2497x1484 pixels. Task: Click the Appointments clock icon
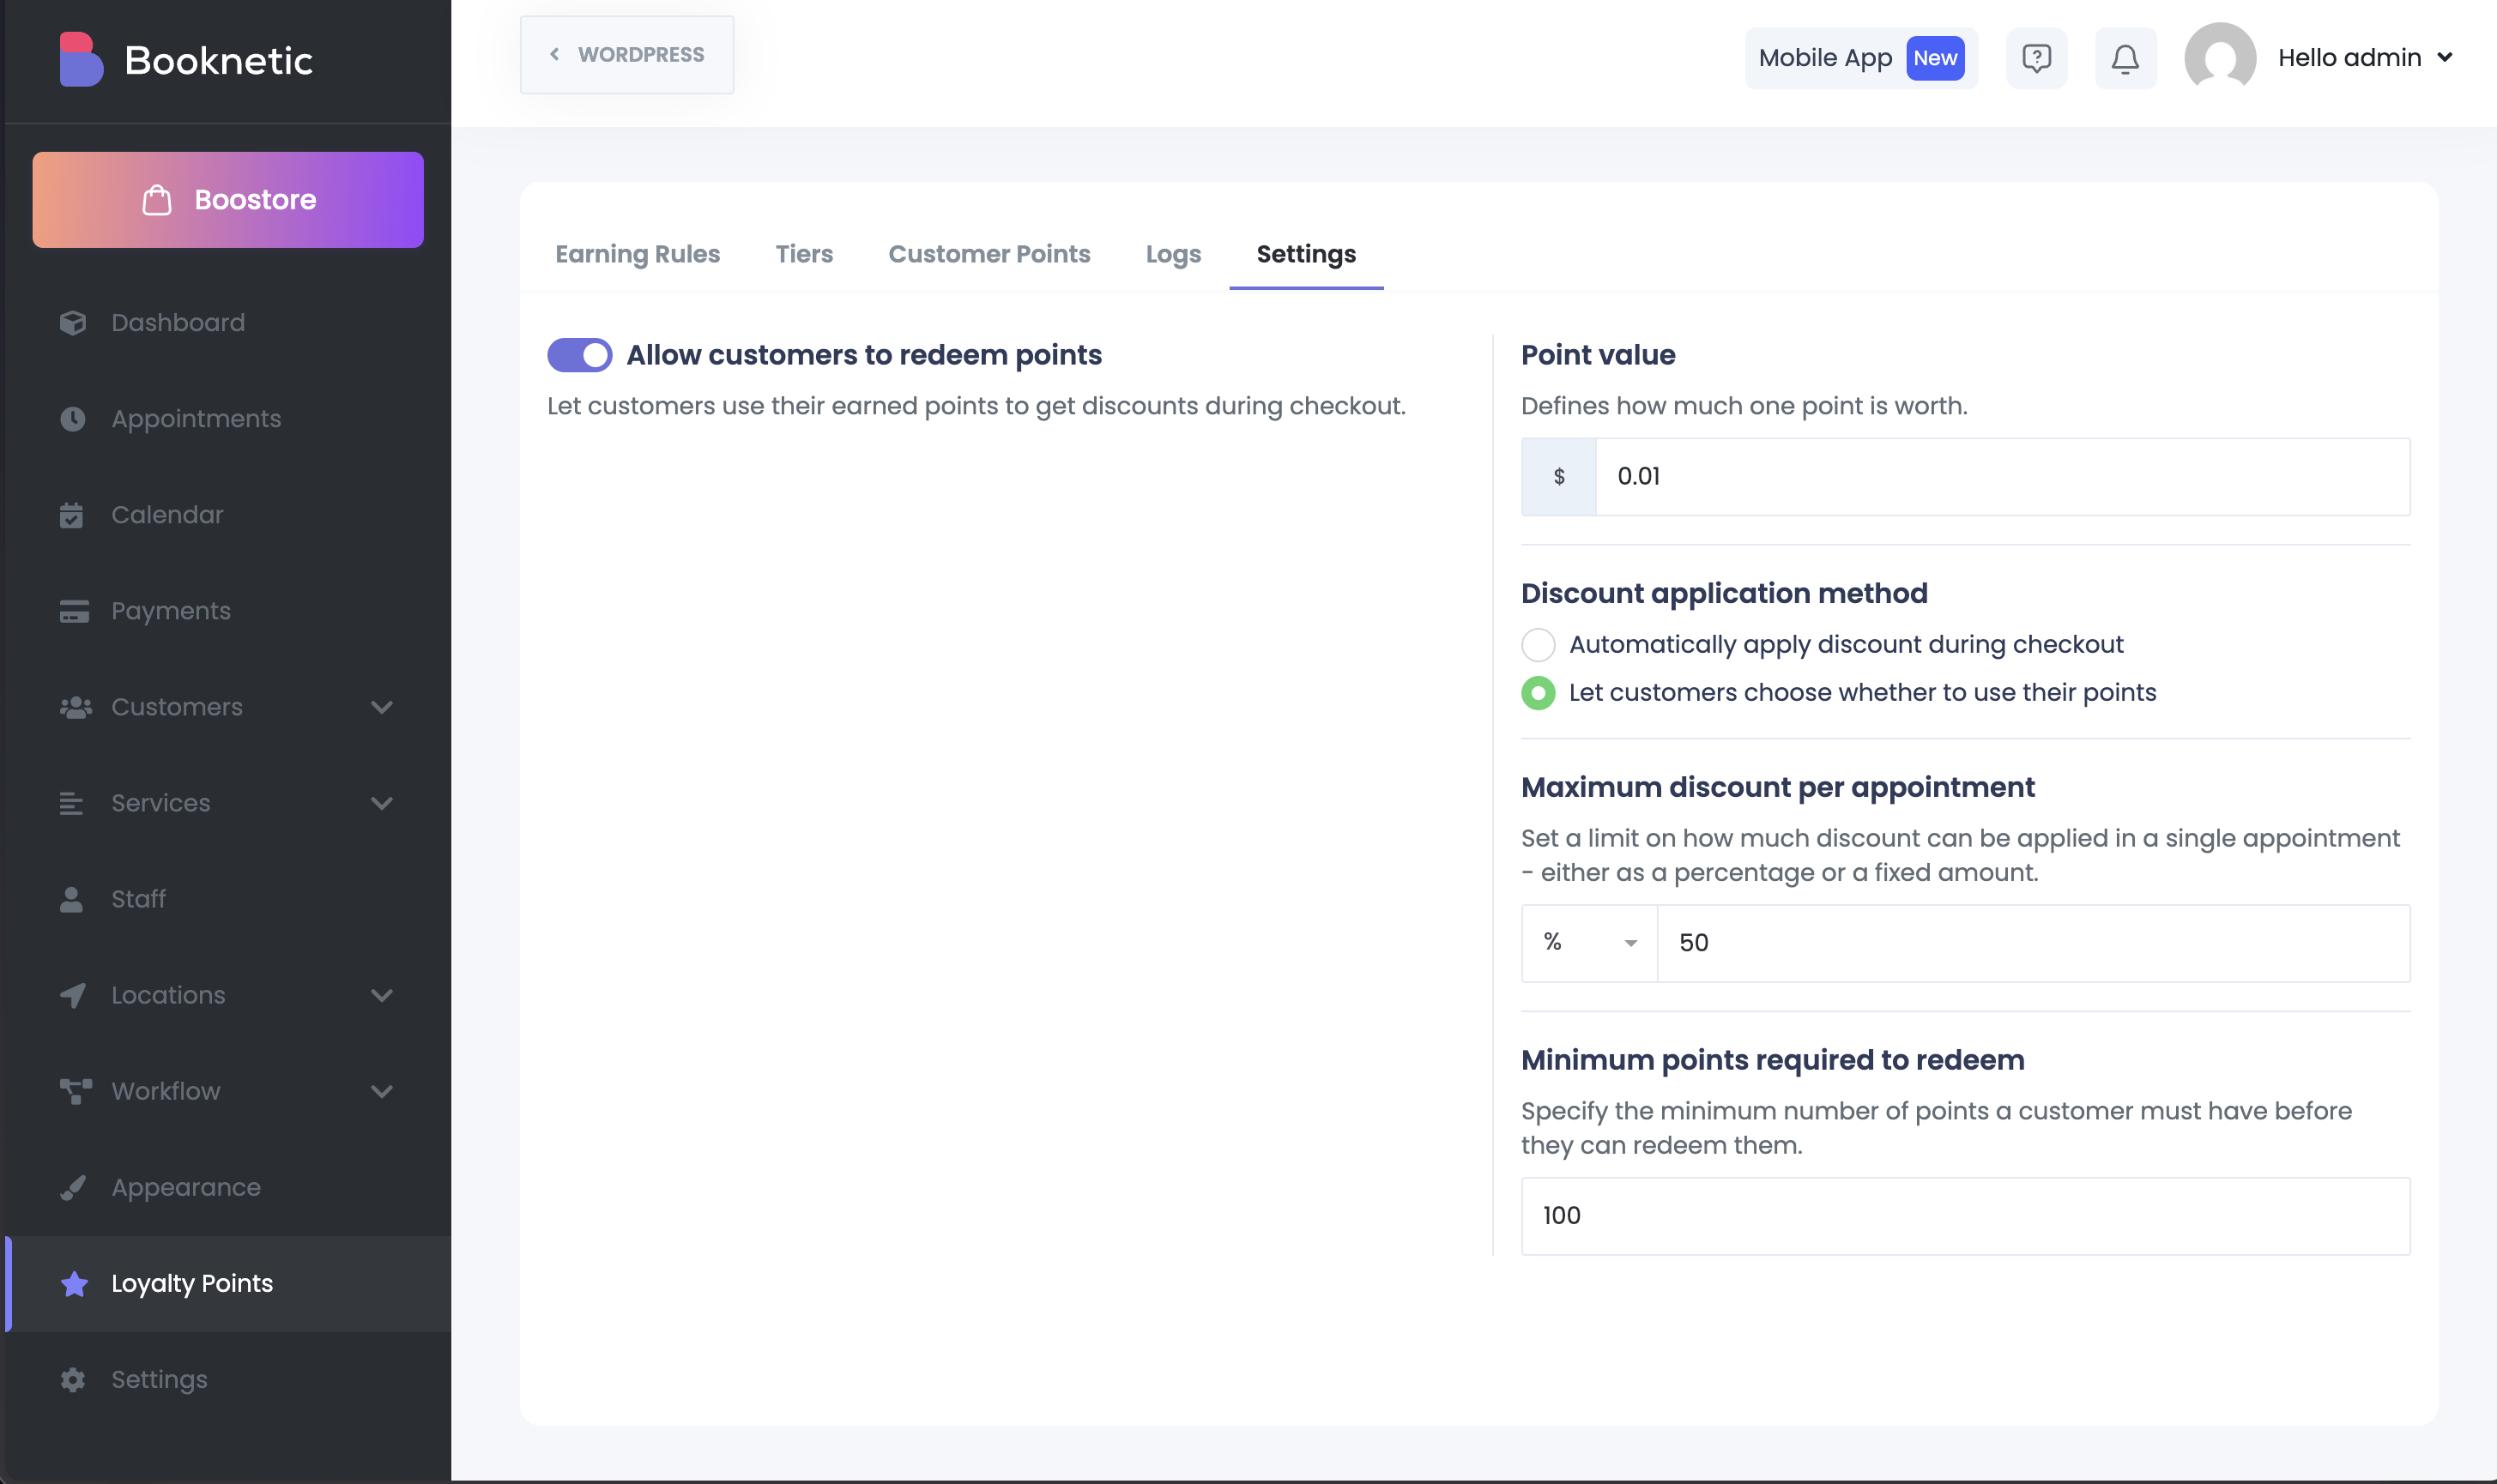click(72, 419)
